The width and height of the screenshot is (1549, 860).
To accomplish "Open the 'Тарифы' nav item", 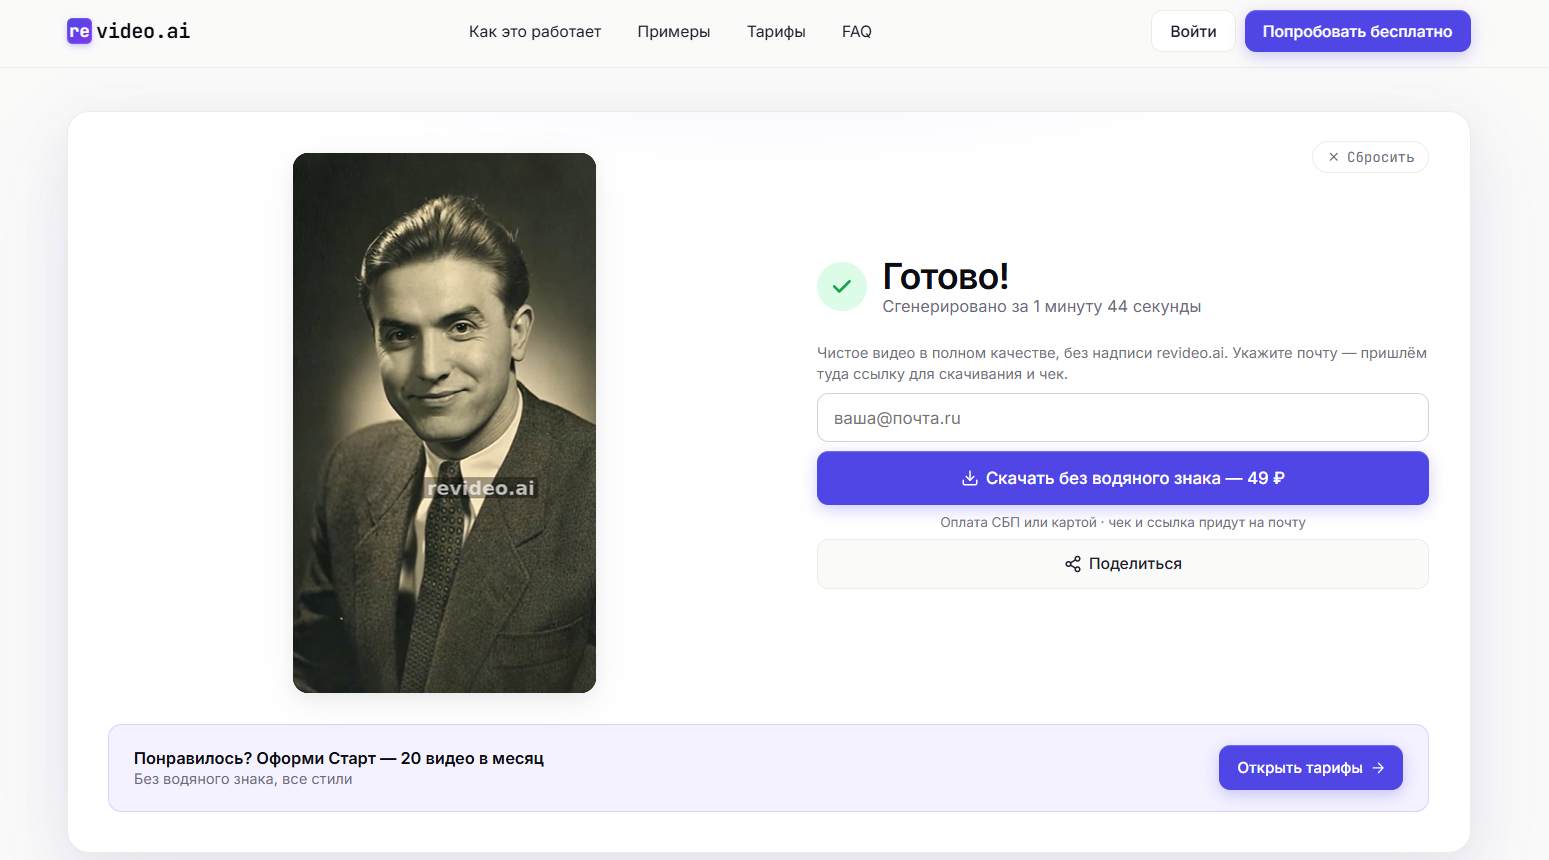I will click(776, 32).
